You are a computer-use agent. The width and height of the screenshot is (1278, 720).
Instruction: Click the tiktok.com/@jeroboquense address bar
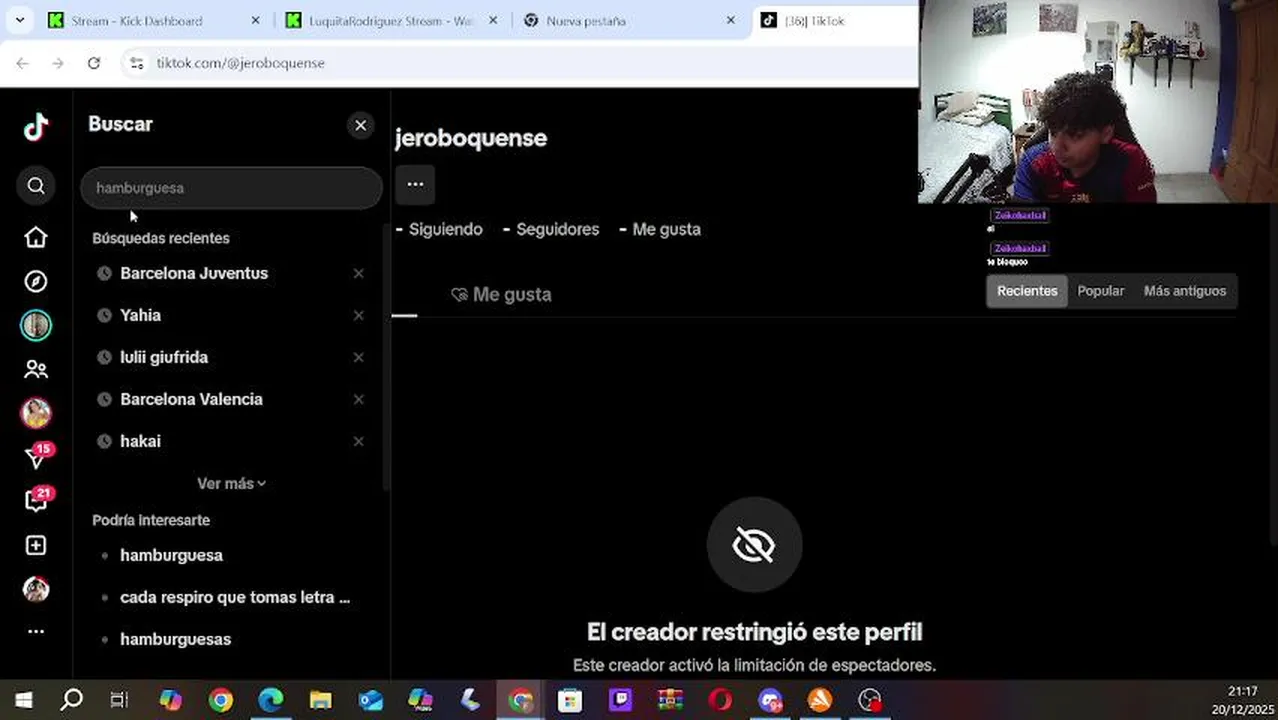point(240,63)
